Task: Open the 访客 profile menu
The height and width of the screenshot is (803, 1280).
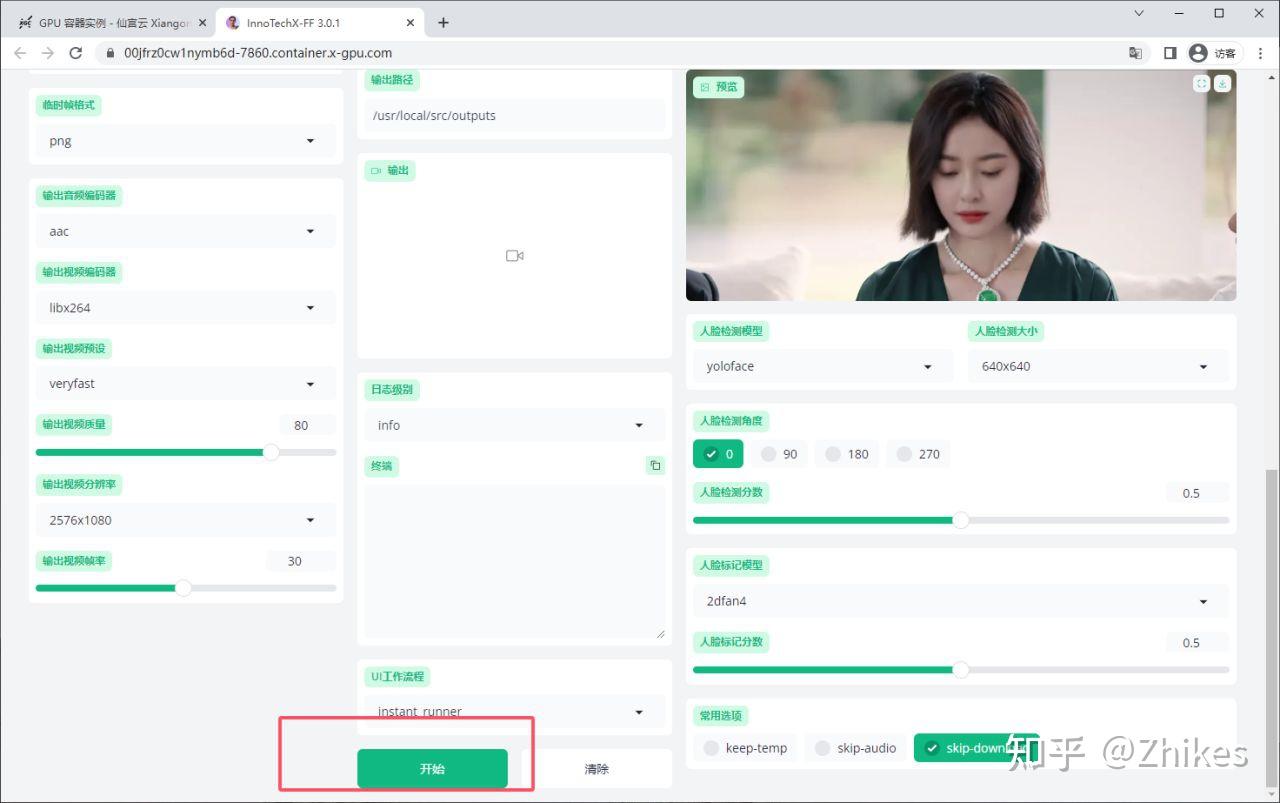Action: coord(1212,53)
